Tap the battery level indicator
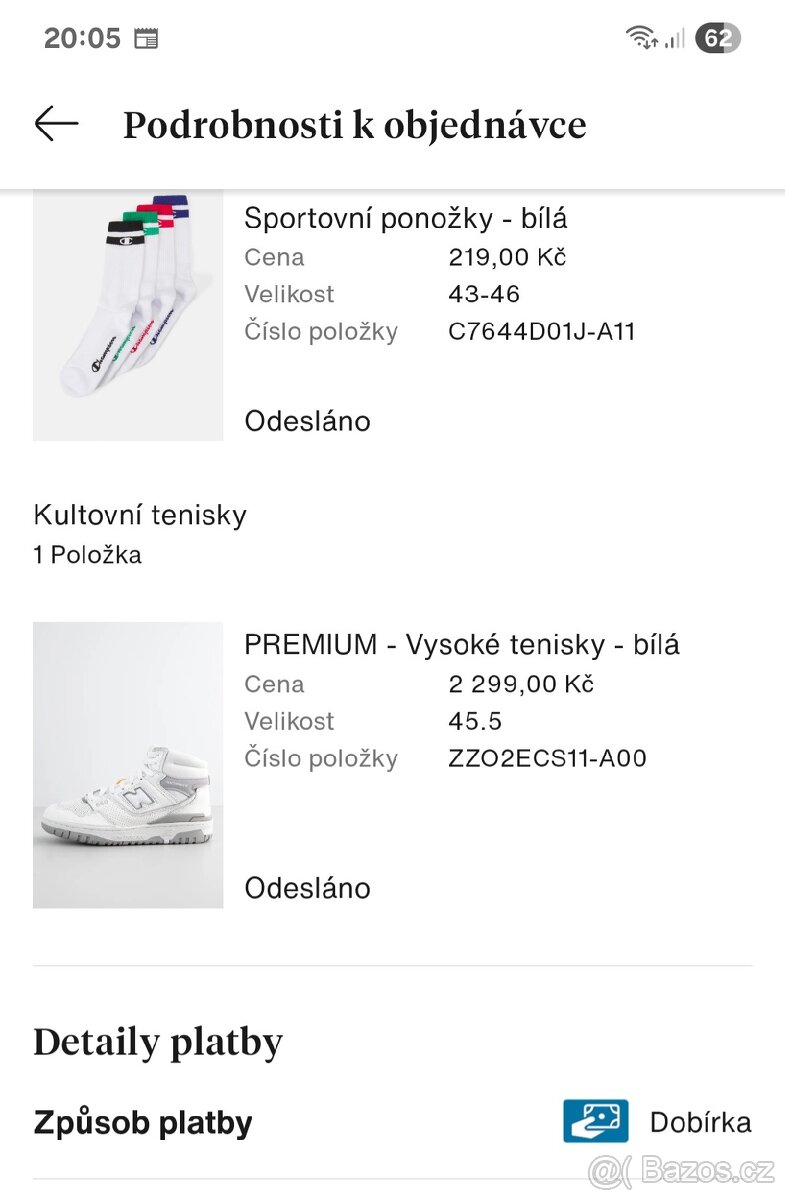This screenshot has width=785, height=1200. [717, 38]
